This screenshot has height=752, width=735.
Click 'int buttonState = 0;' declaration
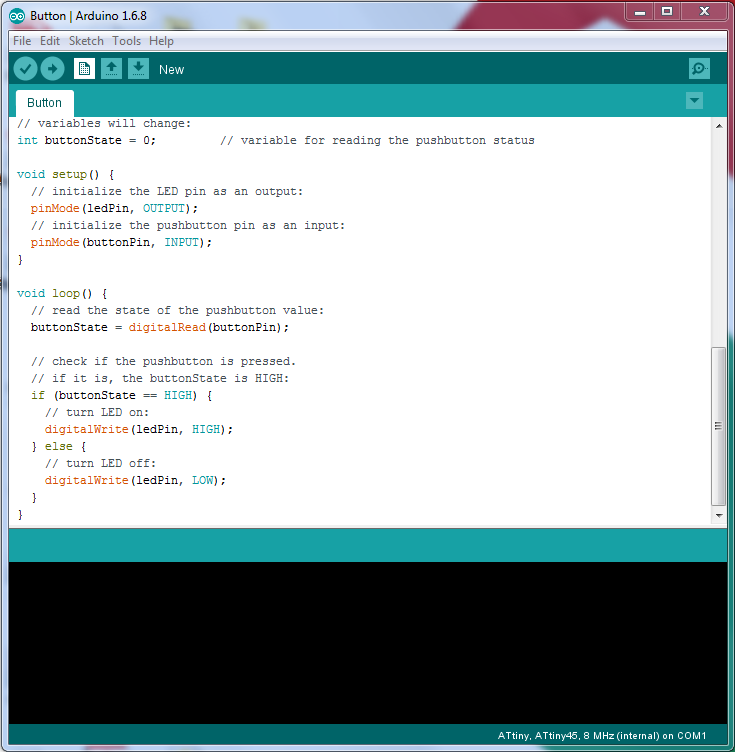[x=86, y=141]
